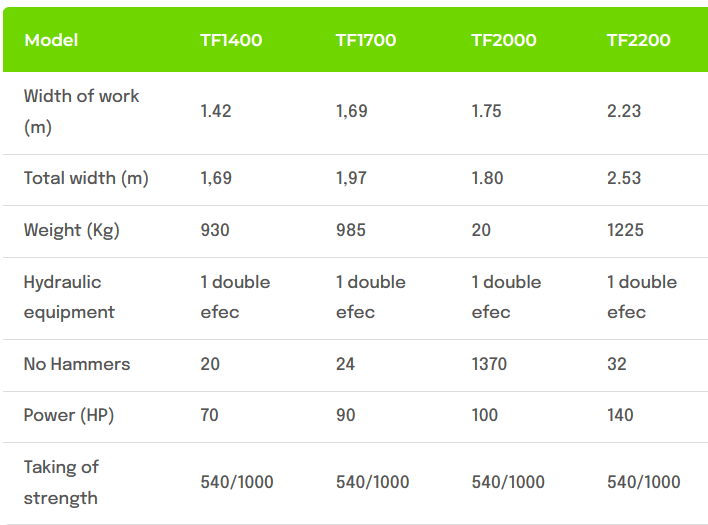Select the TF1700 column header
This screenshot has height=525, width=708.
pos(366,41)
